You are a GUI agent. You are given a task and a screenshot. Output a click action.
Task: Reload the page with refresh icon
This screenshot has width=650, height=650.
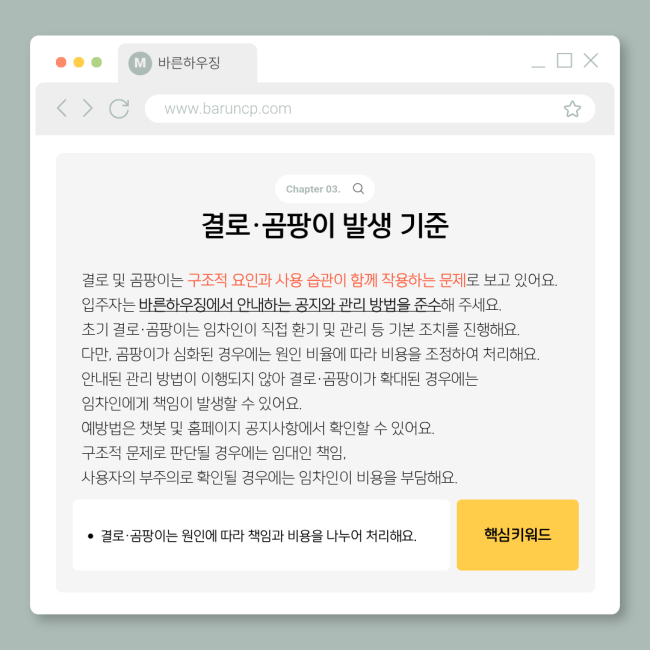click(119, 109)
